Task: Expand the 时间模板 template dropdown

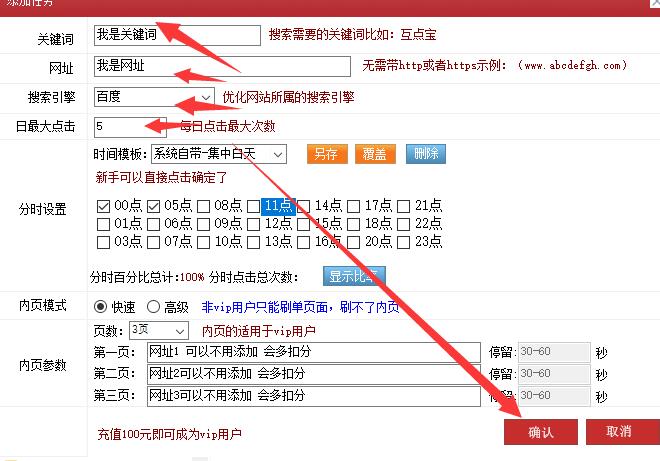Action: point(218,154)
